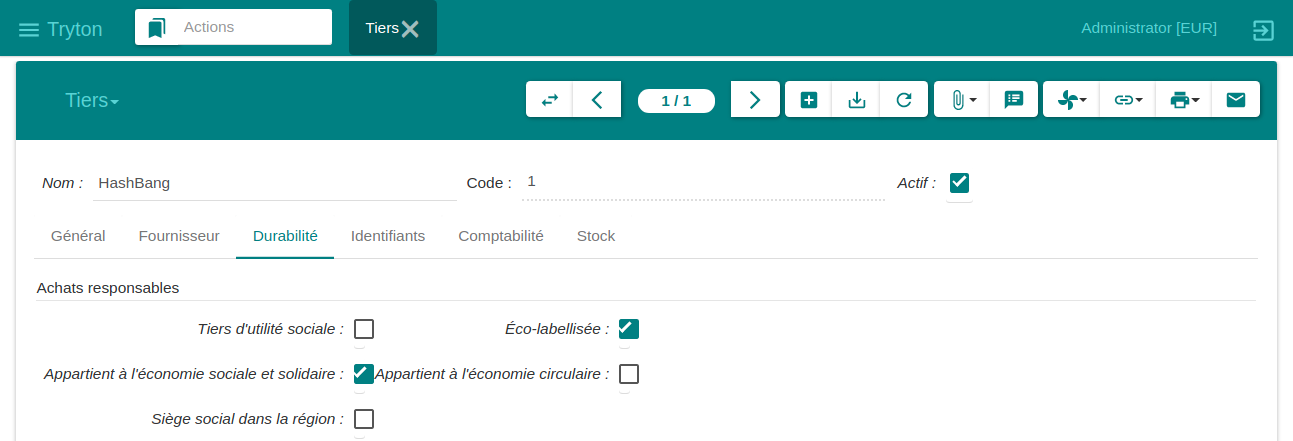Switch to the Général tab
Screen dimensions: 1293x441
[x=78, y=237]
